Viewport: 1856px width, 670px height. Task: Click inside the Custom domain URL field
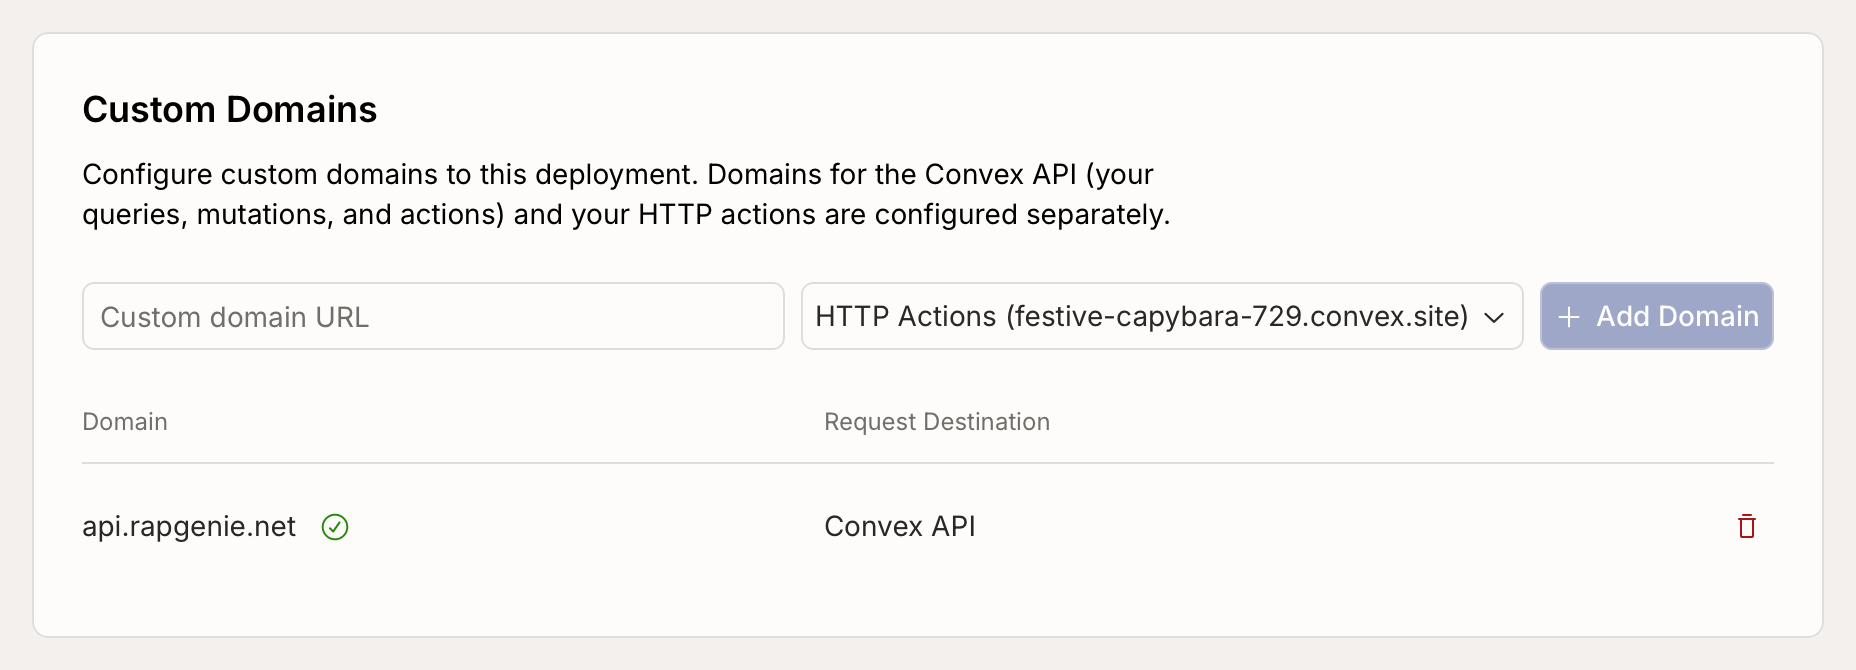click(x=433, y=316)
